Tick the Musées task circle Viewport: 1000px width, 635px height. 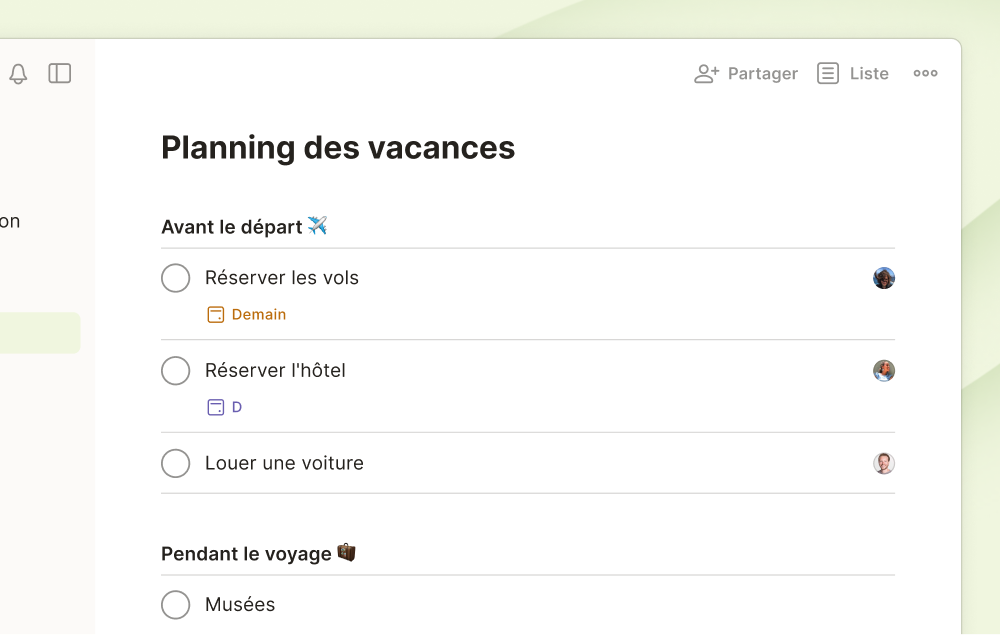[x=175, y=605]
